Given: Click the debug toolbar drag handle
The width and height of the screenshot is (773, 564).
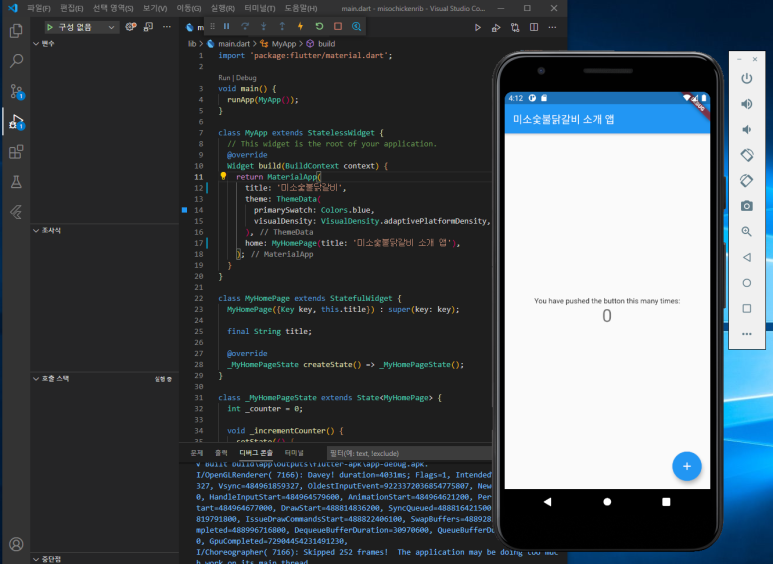Looking at the screenshot, I should click(x=212, y=27).
